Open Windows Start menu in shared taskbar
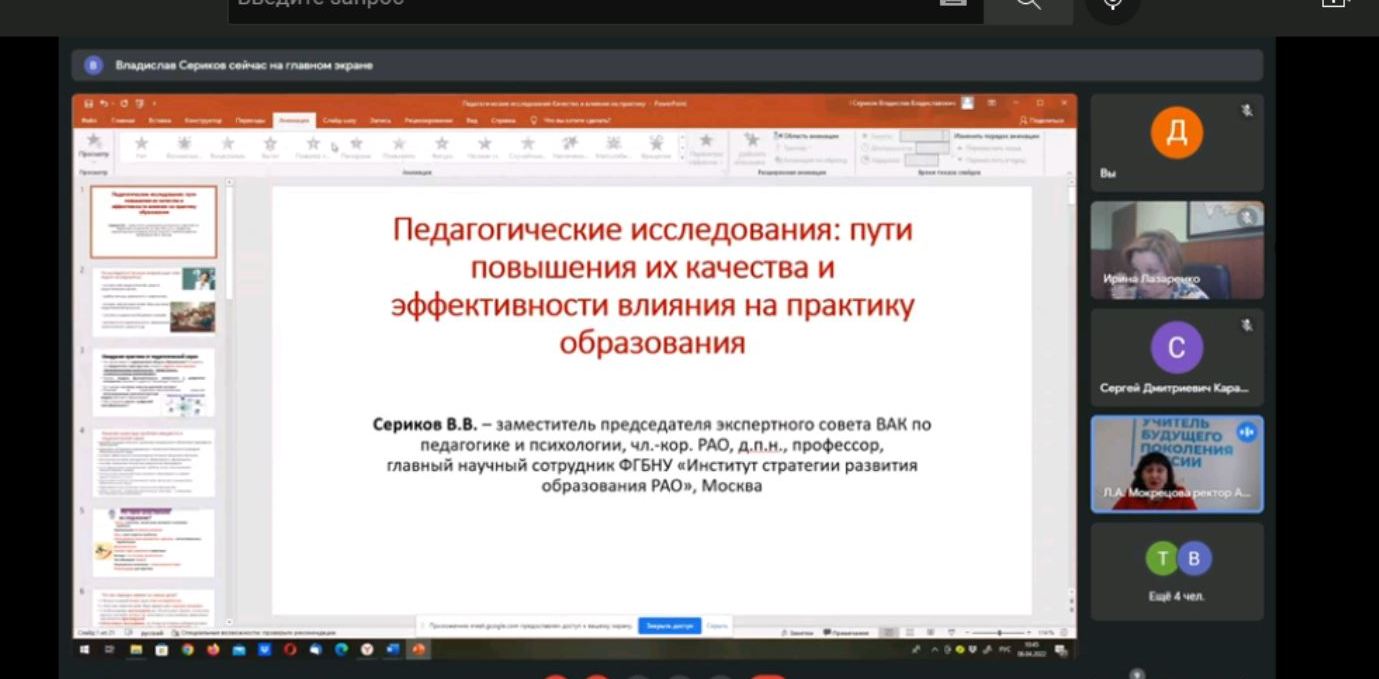The width and height of the screenshot is (1379, 679). pyautogui.click(x=84, y=649)
